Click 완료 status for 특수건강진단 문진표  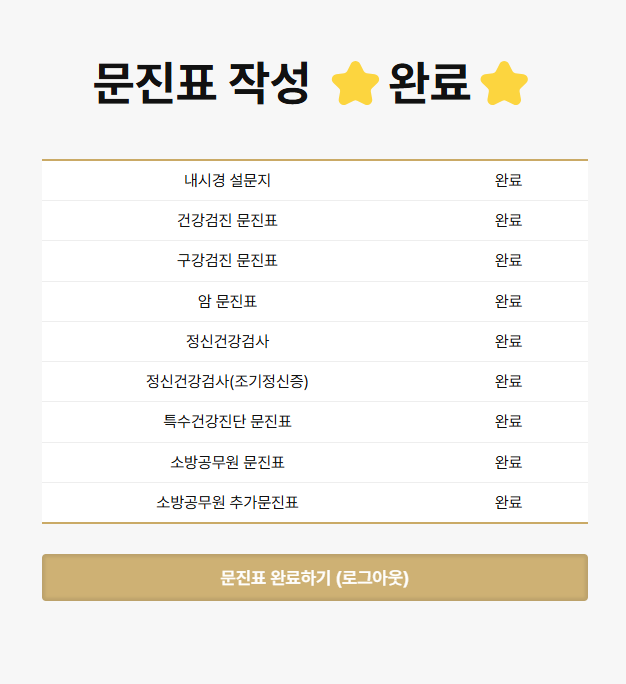click(508, 422)
